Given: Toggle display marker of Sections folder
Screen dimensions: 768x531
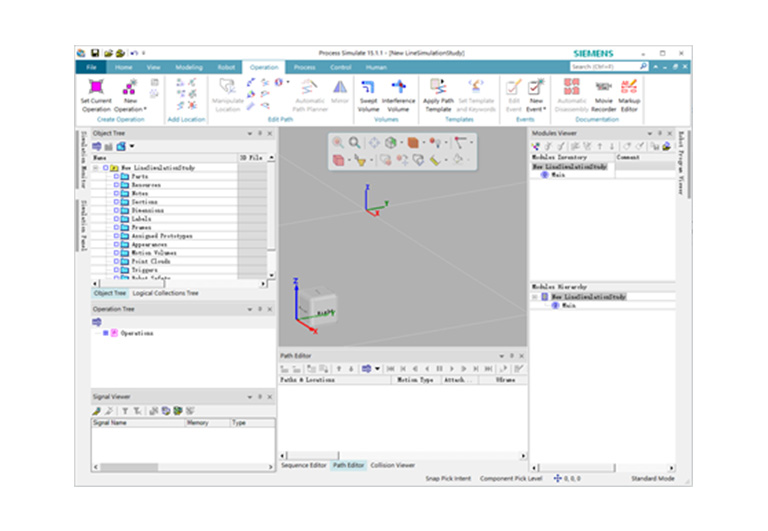Looking at the screenshot, I should click(x=116, y=202).
